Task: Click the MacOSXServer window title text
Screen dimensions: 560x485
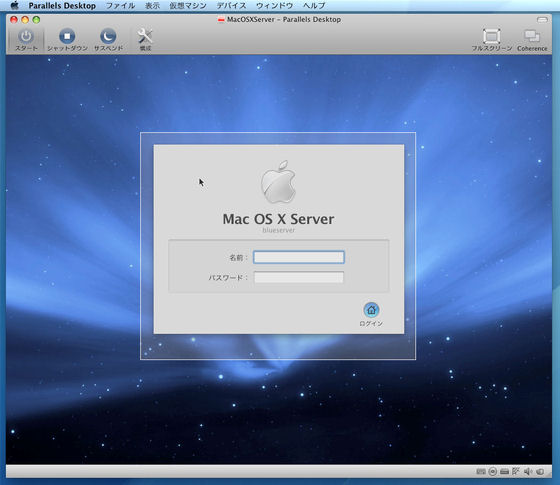Action: 284,20
